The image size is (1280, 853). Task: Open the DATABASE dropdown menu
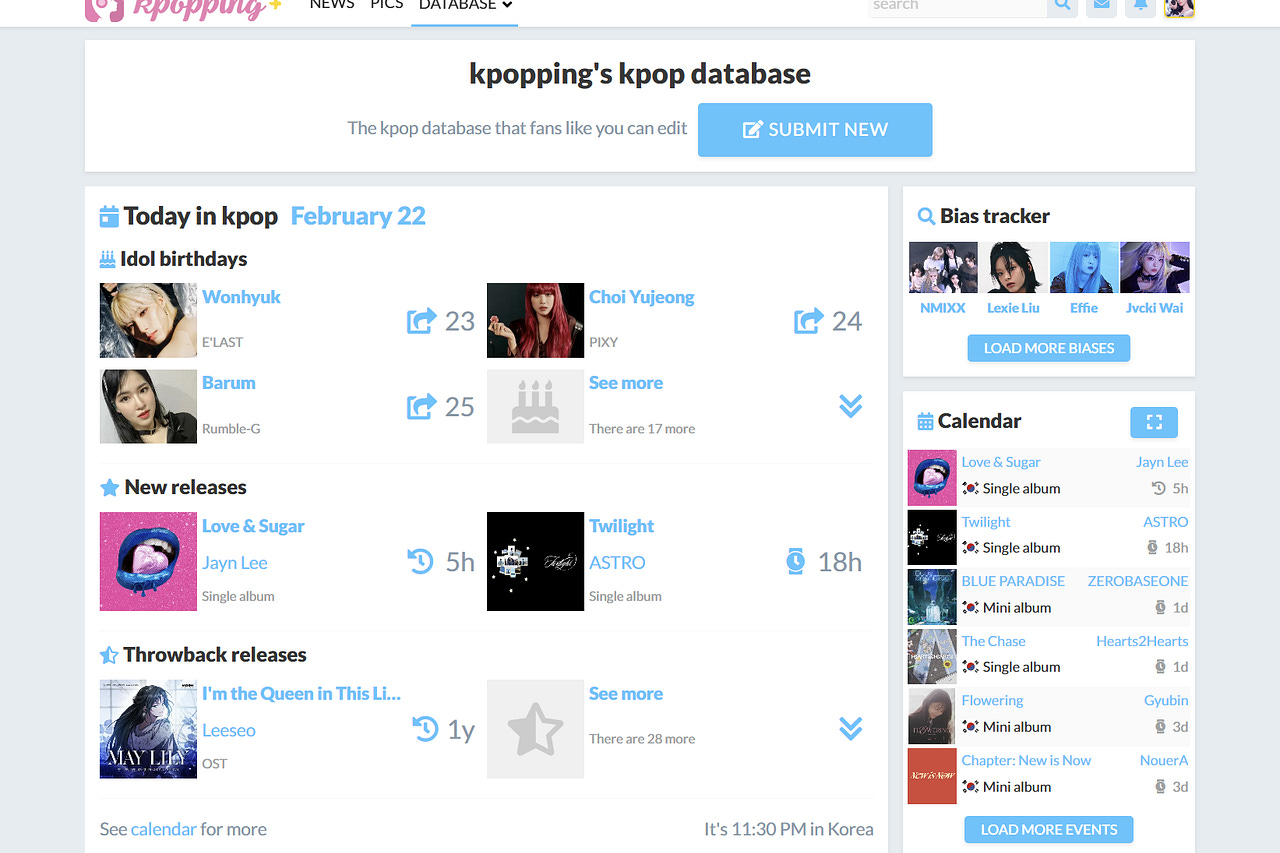464,4
